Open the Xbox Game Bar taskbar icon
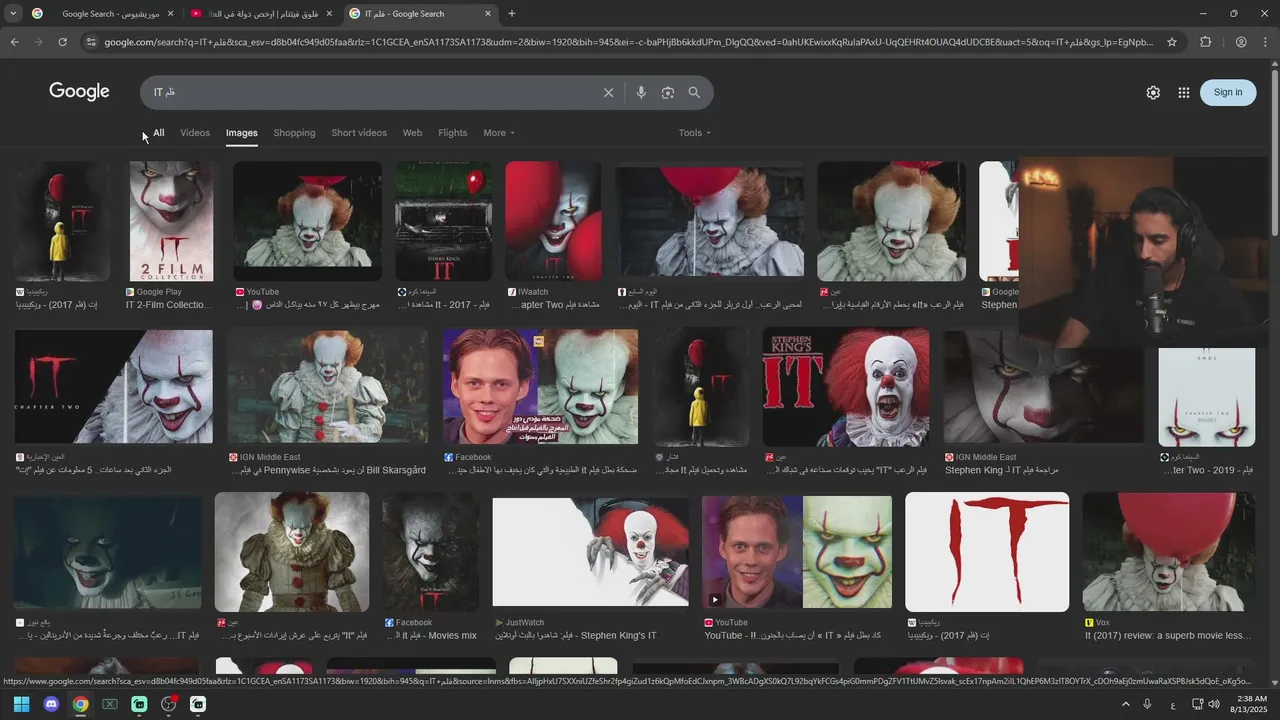The image size is (1280, 720). pyautogui.click(x=110, y=704)
